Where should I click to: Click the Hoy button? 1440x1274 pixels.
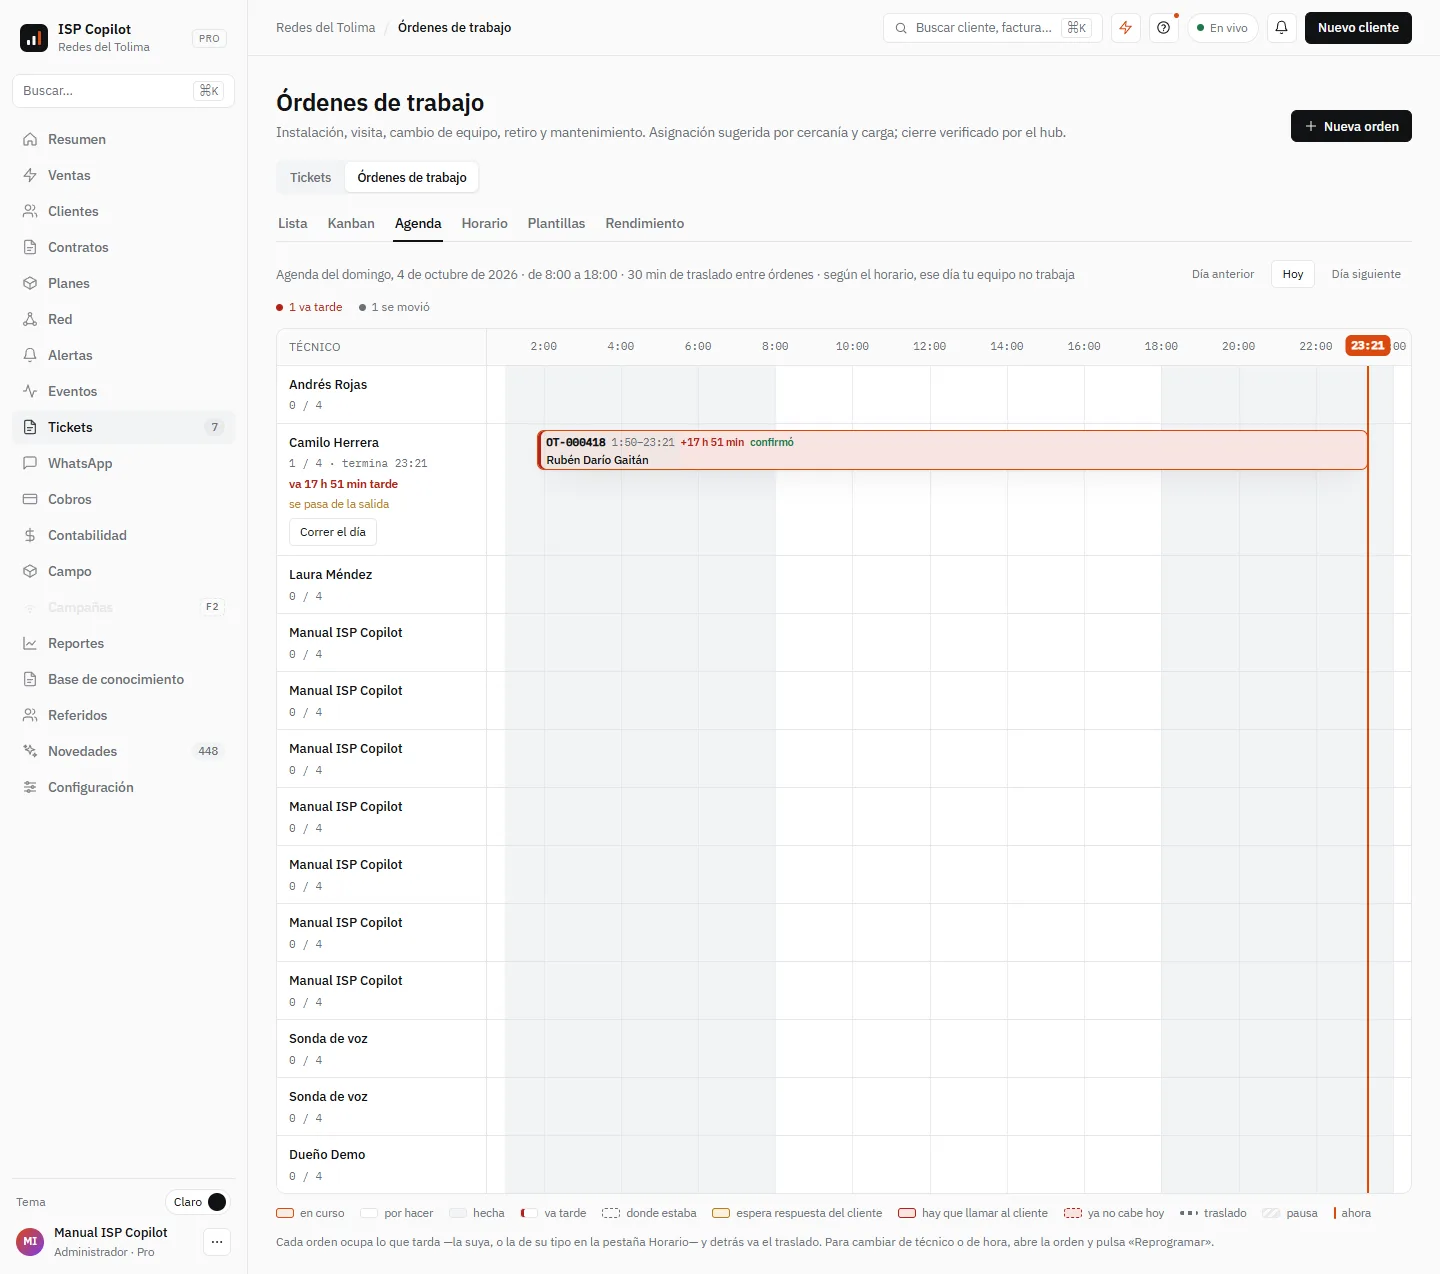point(1293,274)
